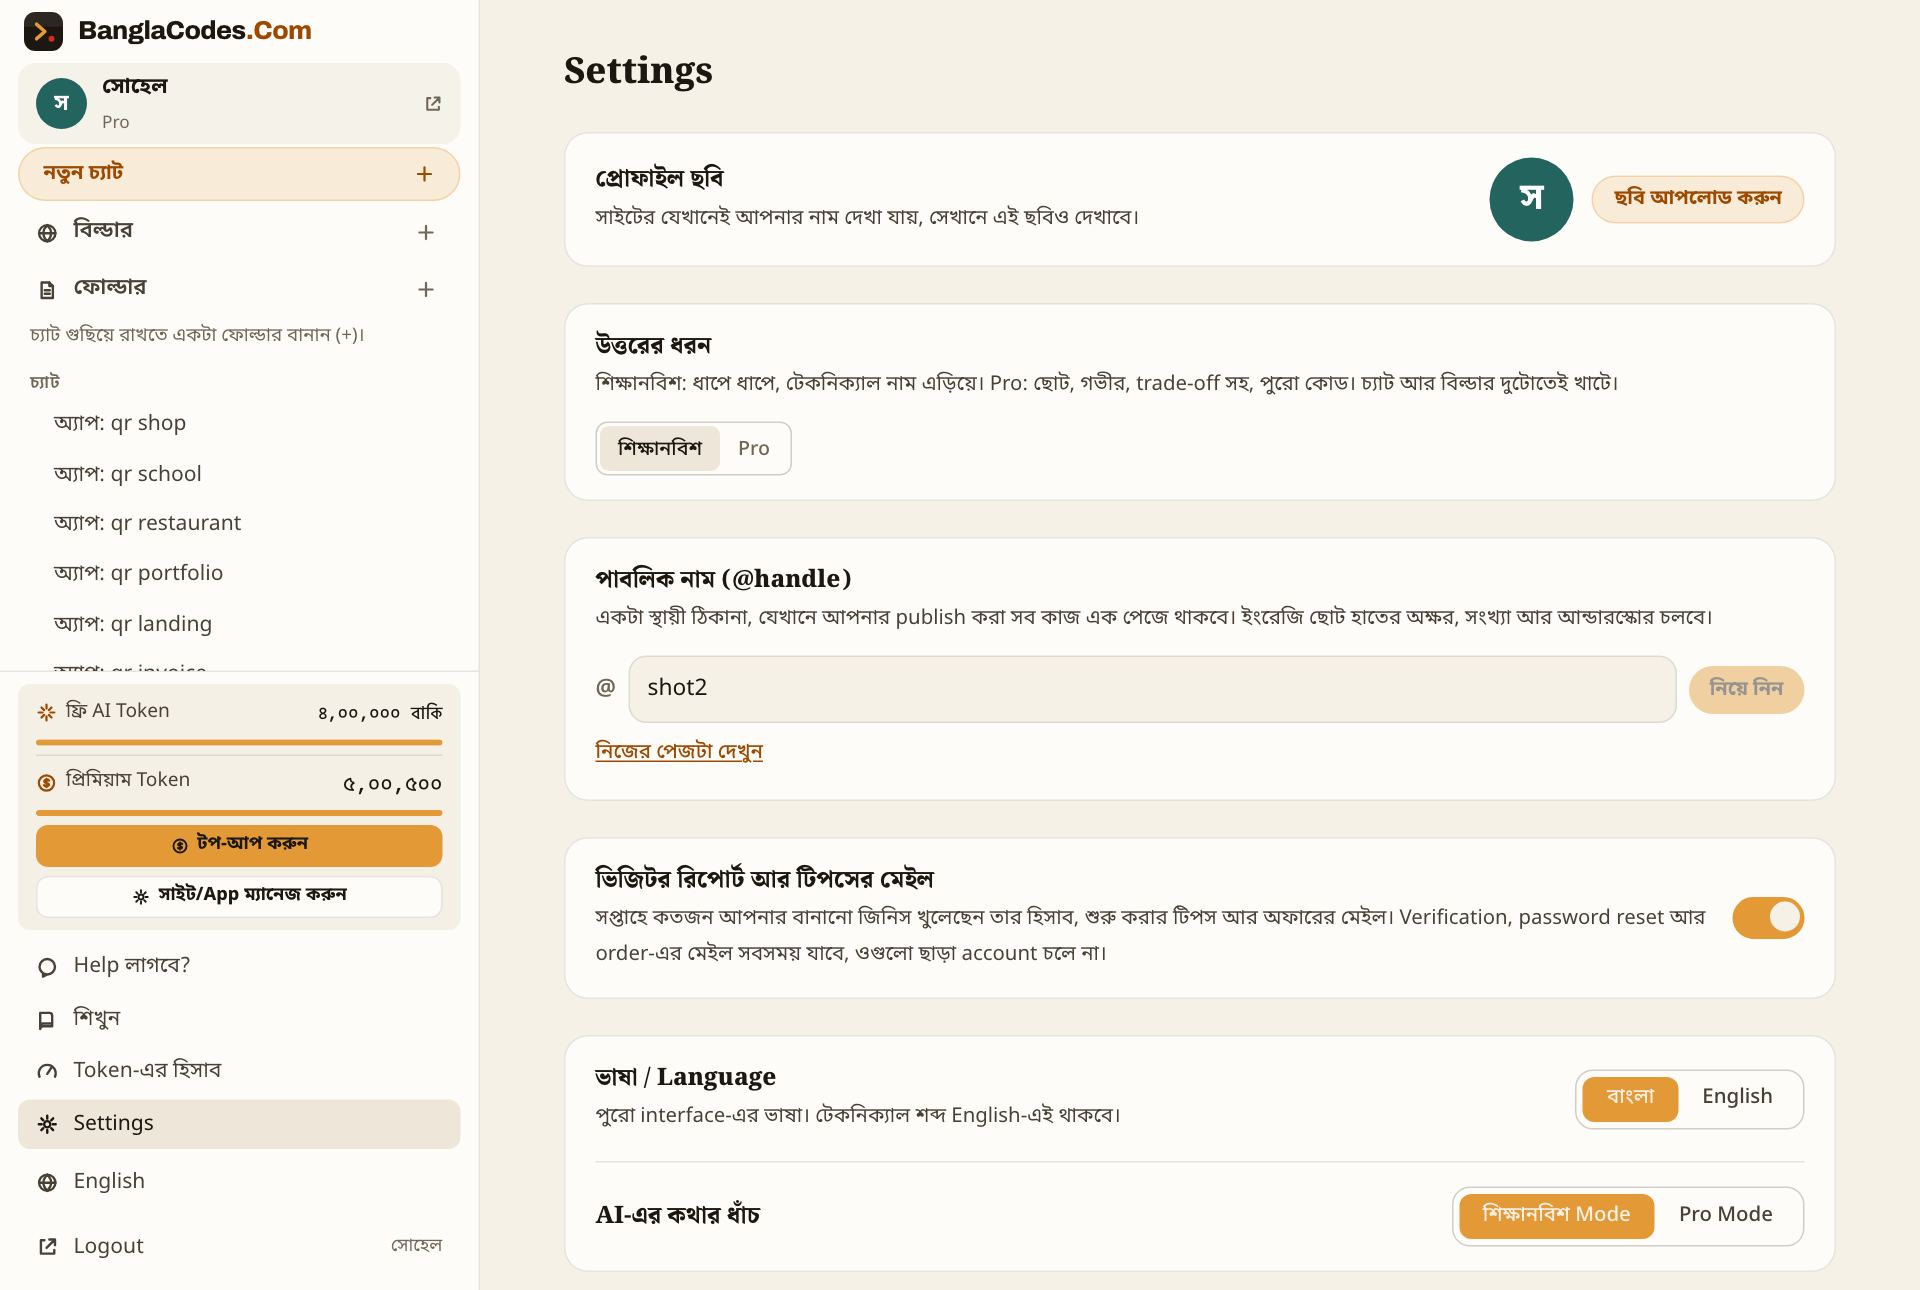The width and height of the screenshot is (1920, 1290).
Task: Start a নতুন চ্যাট
Action: pyautogui.click(x=239, y=174)
